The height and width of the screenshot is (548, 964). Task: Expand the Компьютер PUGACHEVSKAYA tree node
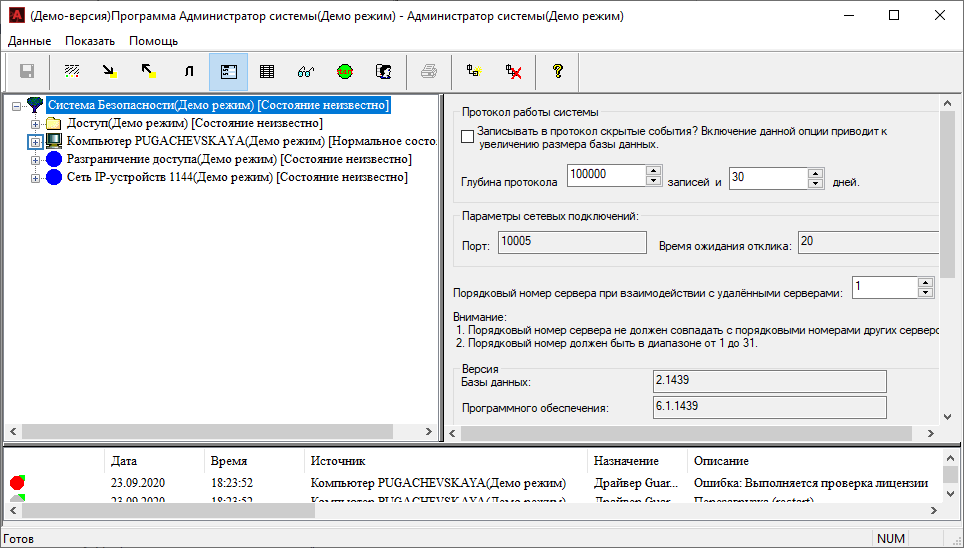(36, 141)
